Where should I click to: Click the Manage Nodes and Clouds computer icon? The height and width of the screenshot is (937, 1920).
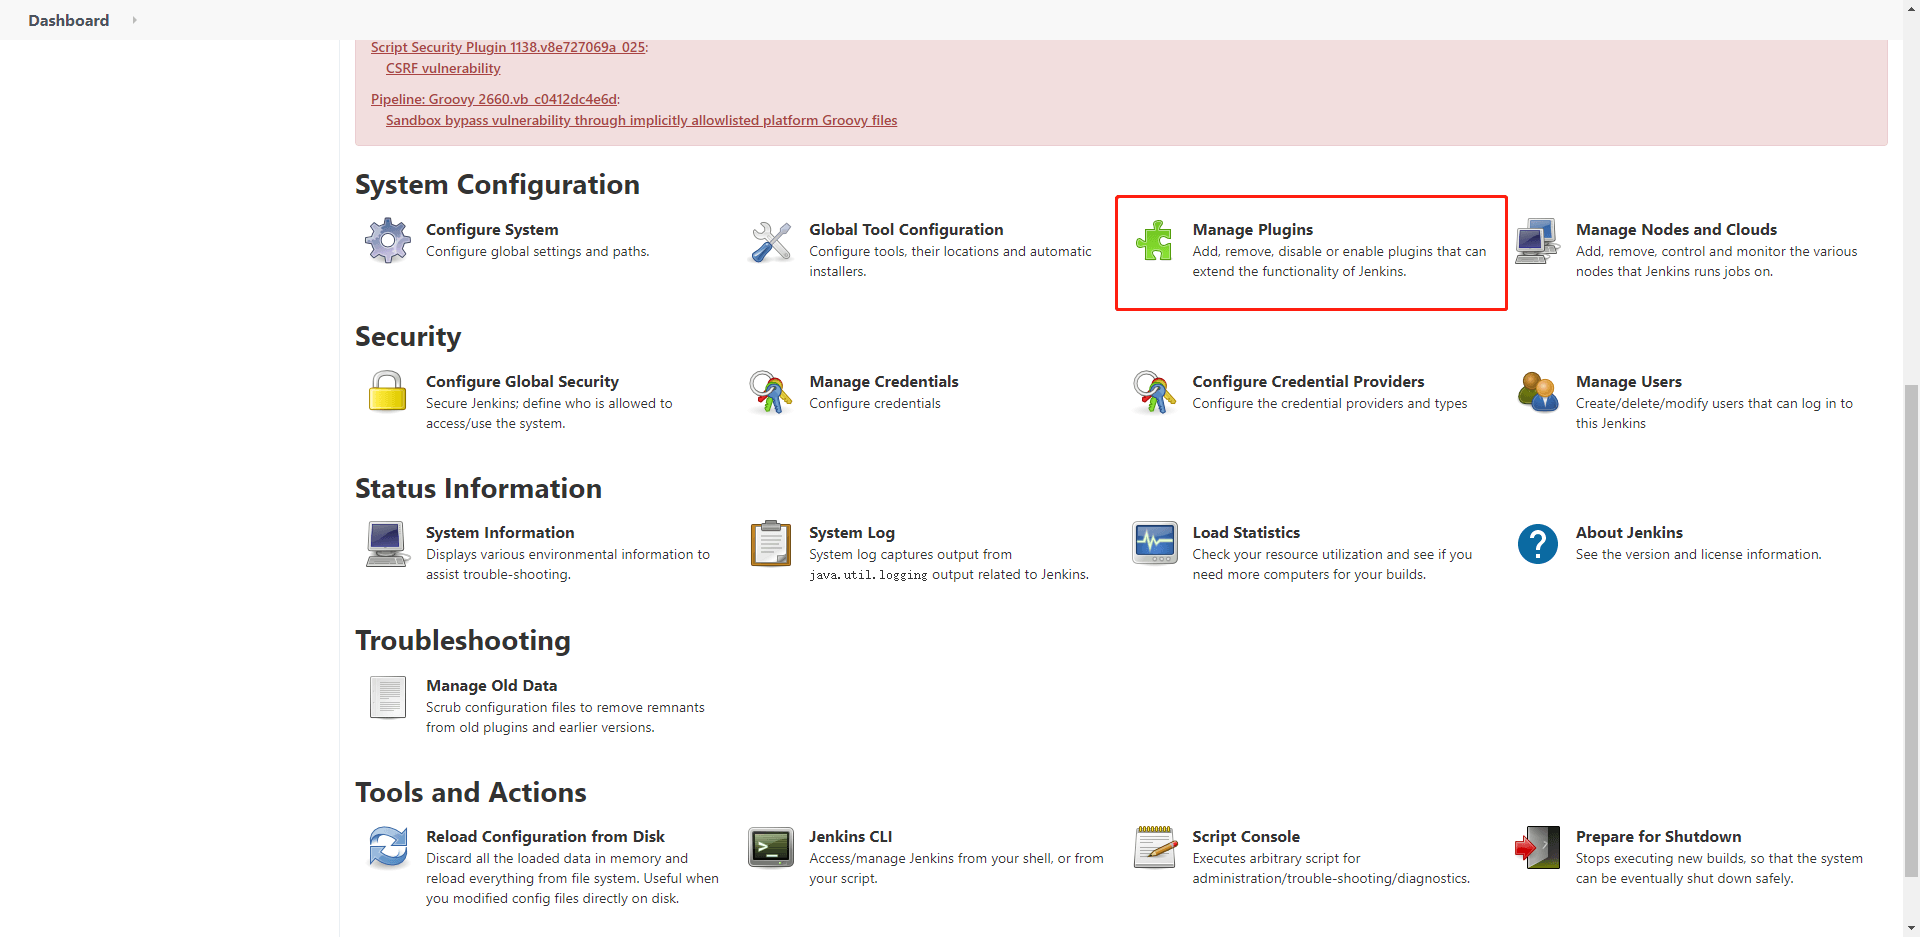click(x=1538, y=241)
